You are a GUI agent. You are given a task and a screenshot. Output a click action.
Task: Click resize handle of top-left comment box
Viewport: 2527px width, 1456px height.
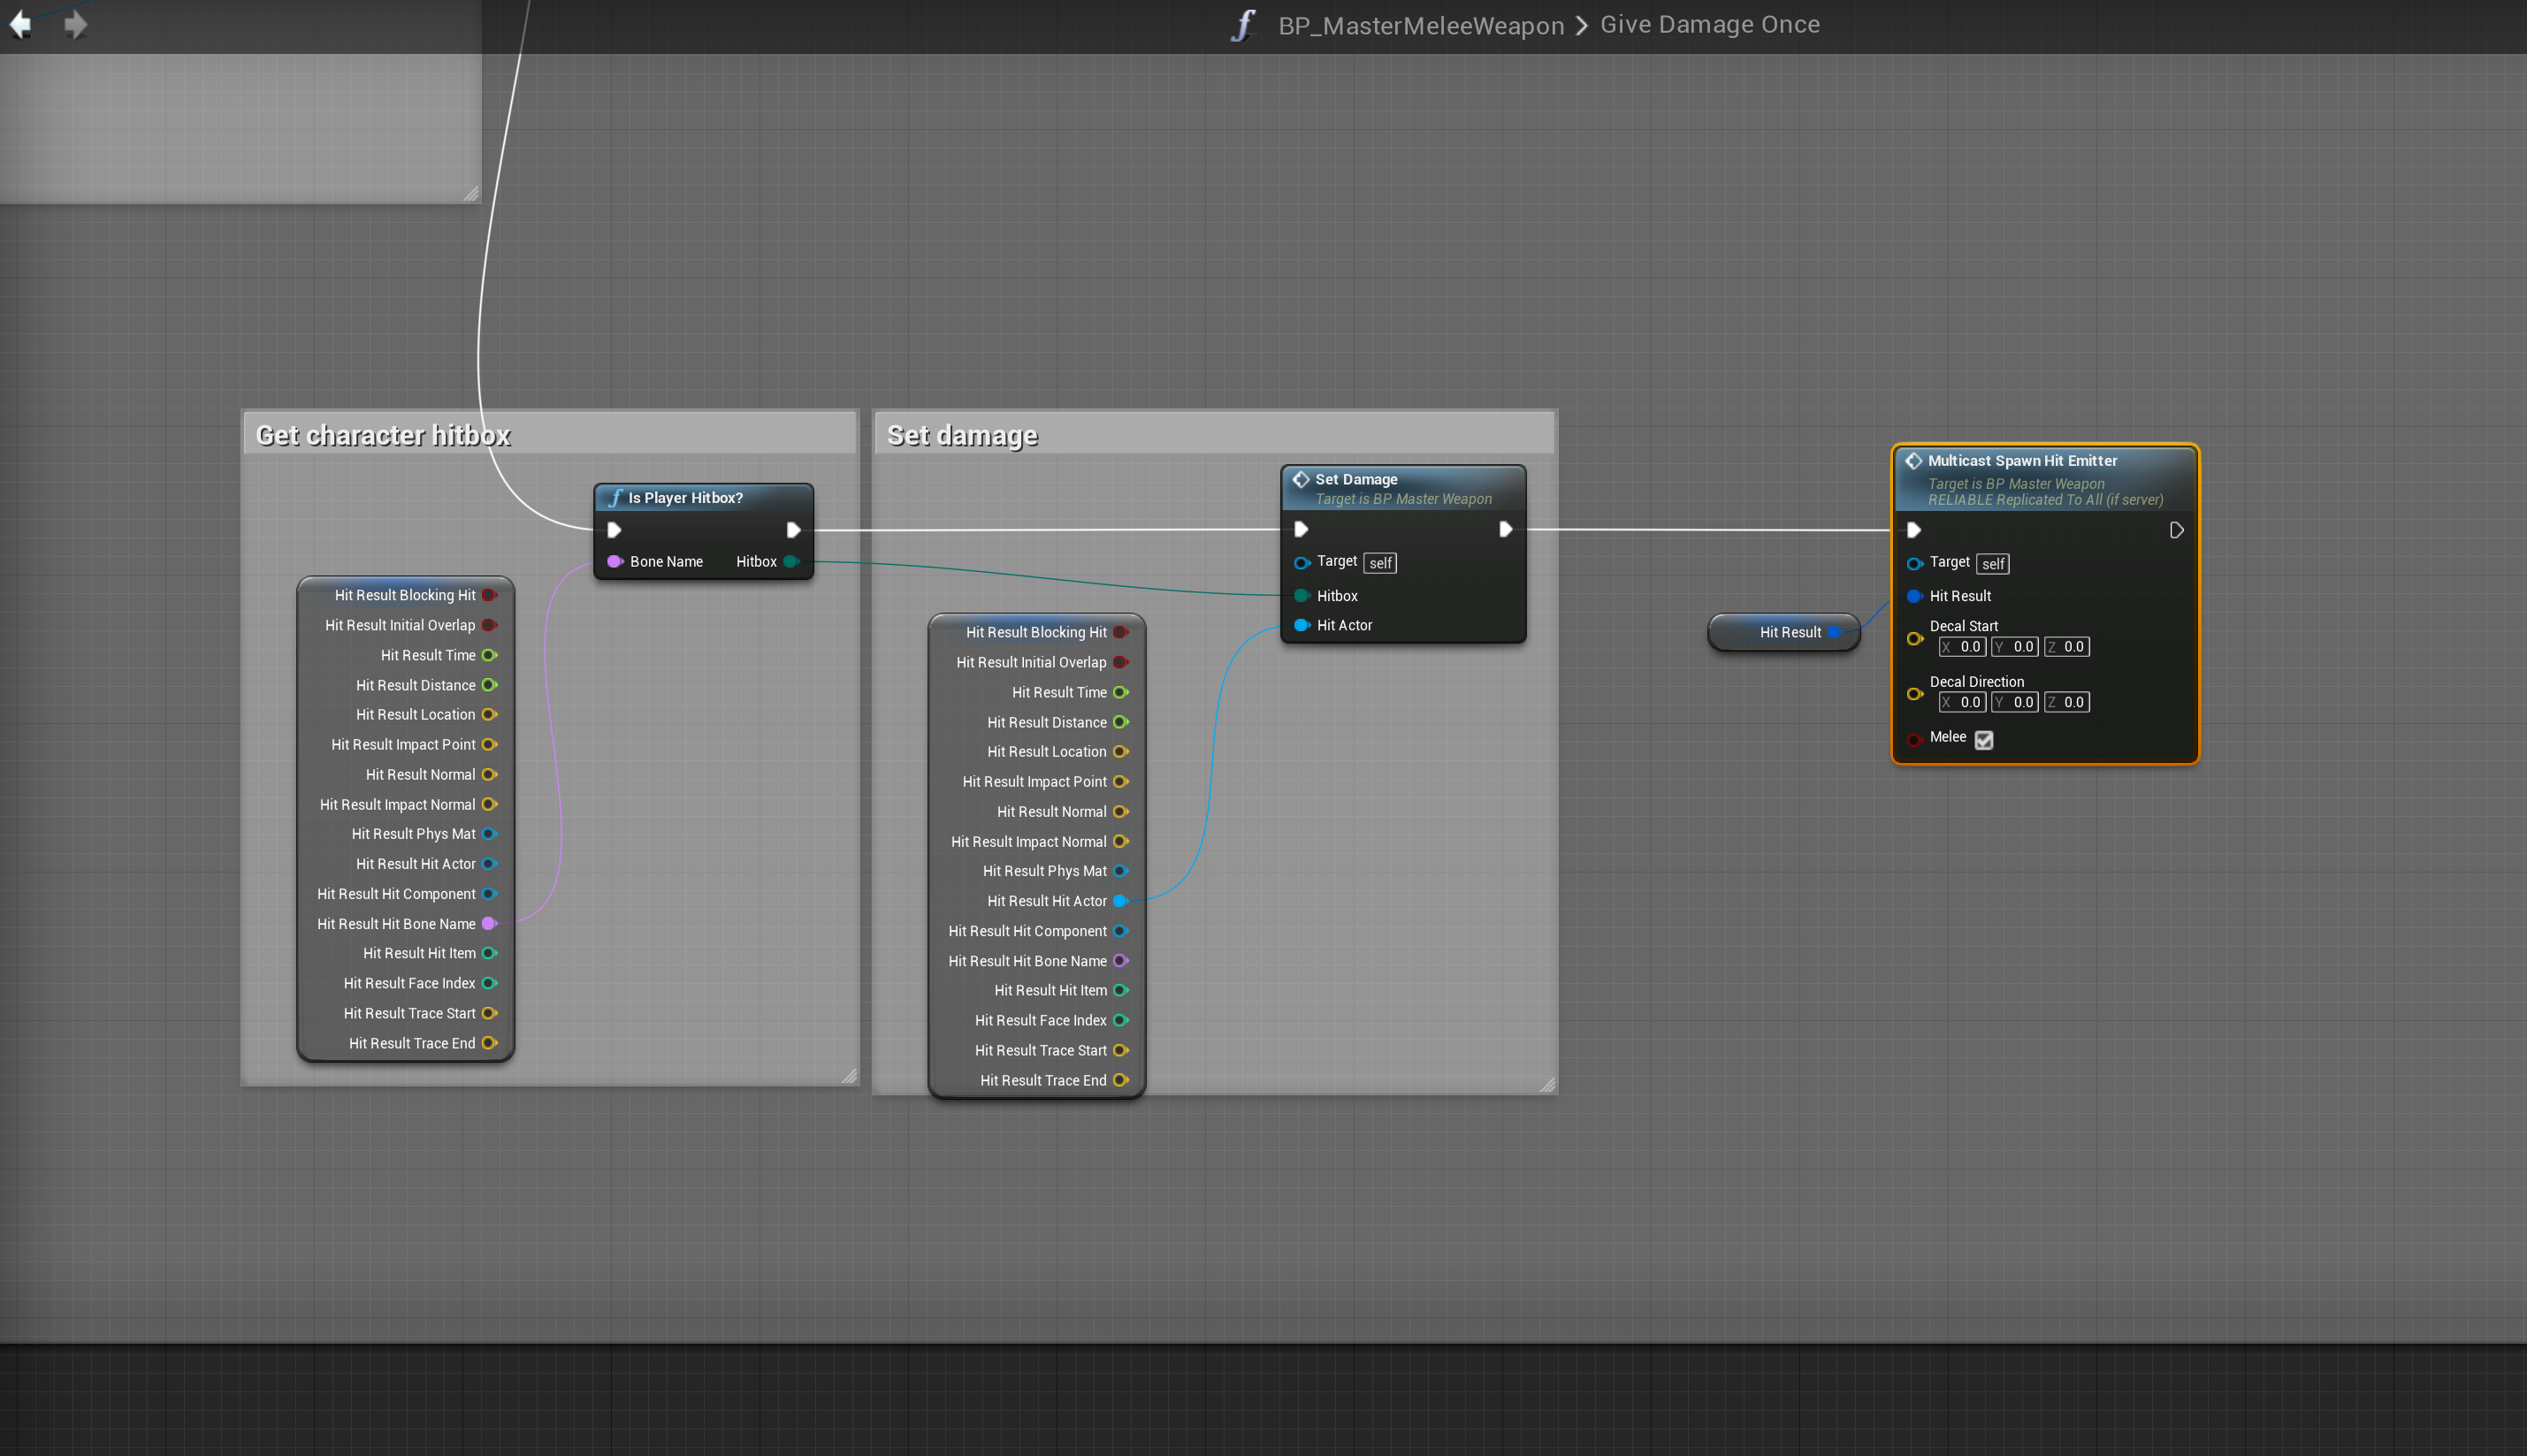click(471, 194)
